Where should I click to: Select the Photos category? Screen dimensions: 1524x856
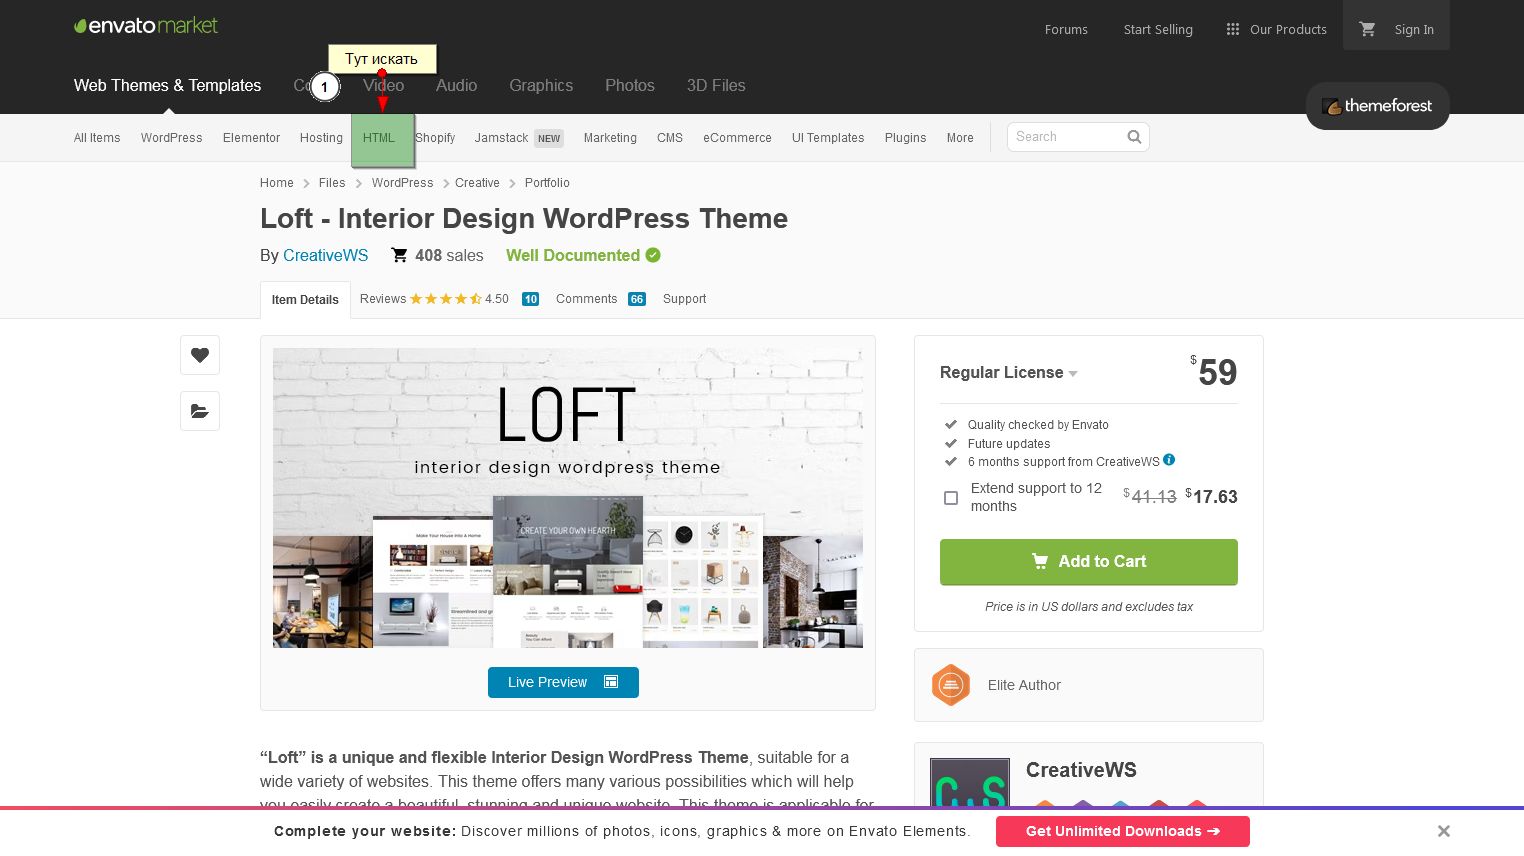pos(630,86)
